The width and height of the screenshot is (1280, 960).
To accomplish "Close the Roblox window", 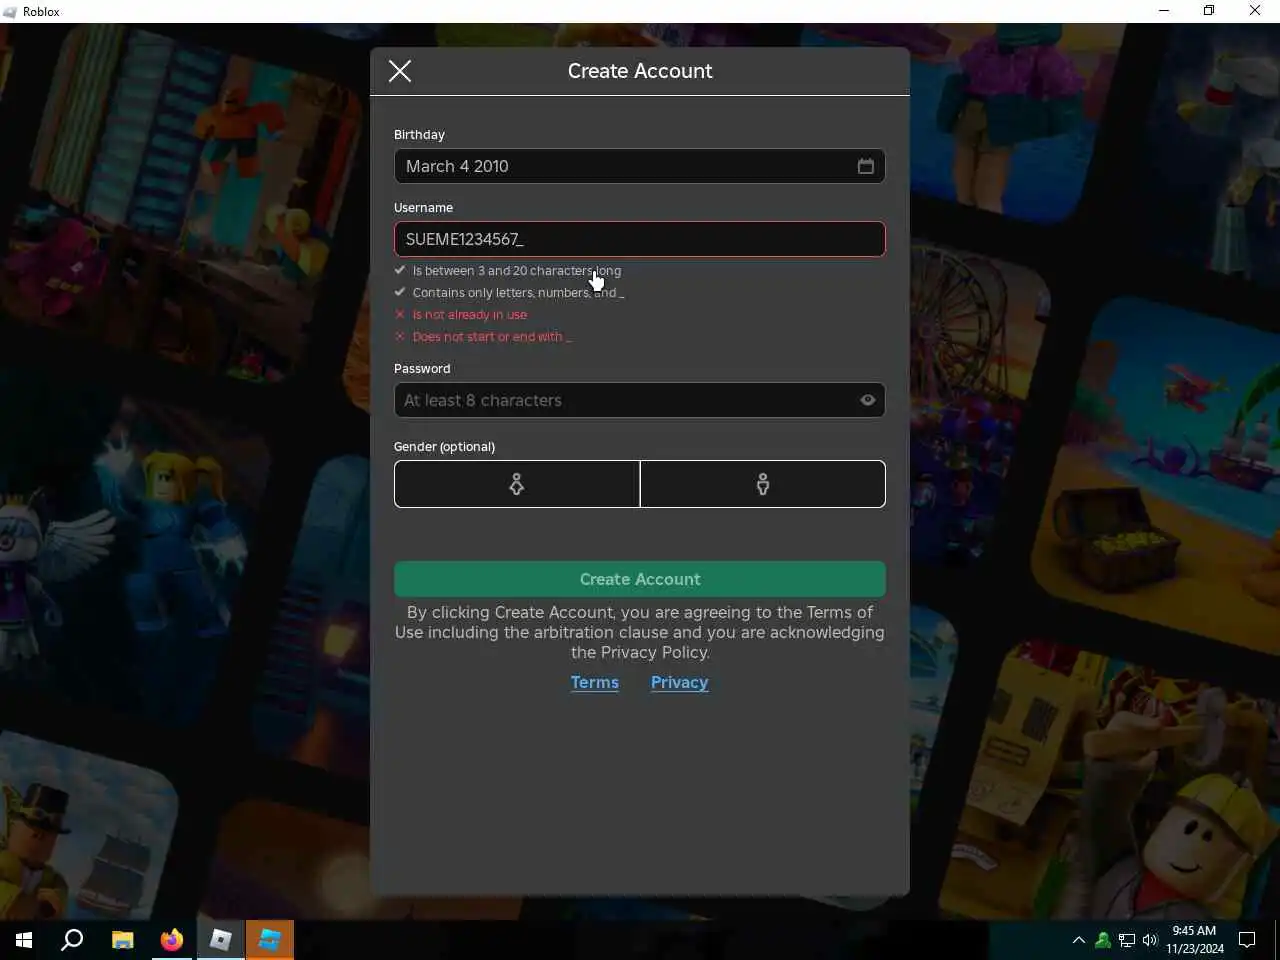I will (x=1255, y=11).
